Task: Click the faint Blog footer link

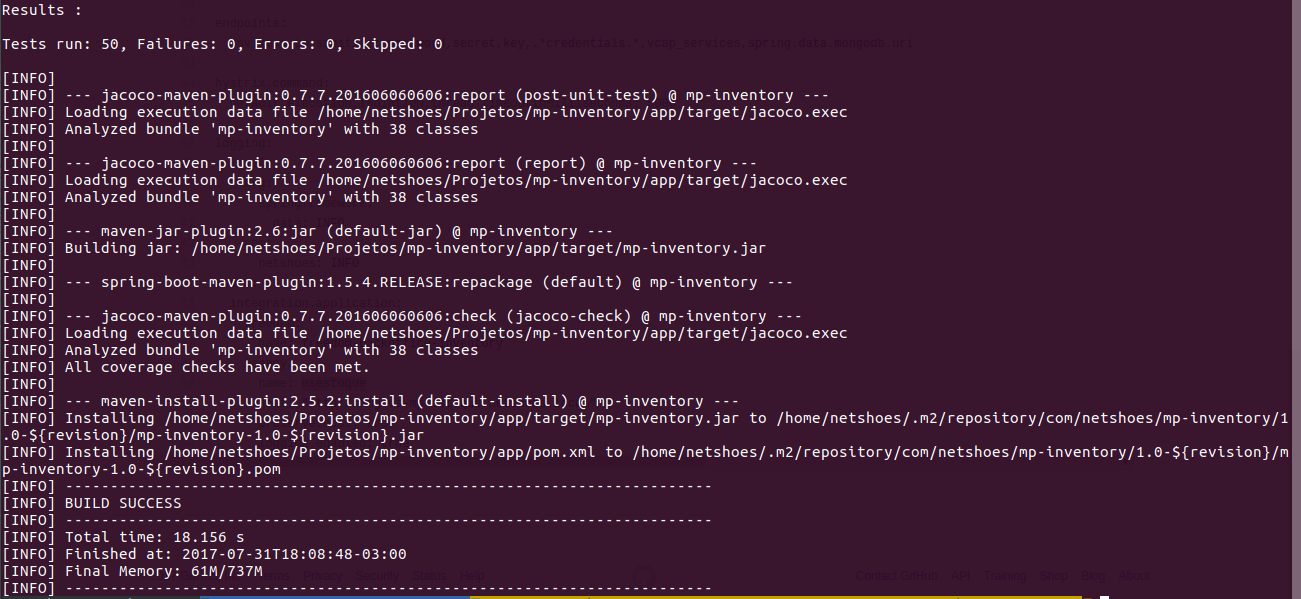Action: click(x=1092, y=576)
